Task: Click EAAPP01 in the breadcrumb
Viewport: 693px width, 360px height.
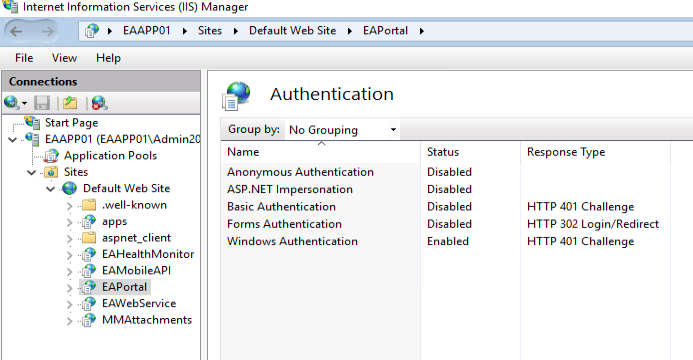Action: (x=147, y=30)
